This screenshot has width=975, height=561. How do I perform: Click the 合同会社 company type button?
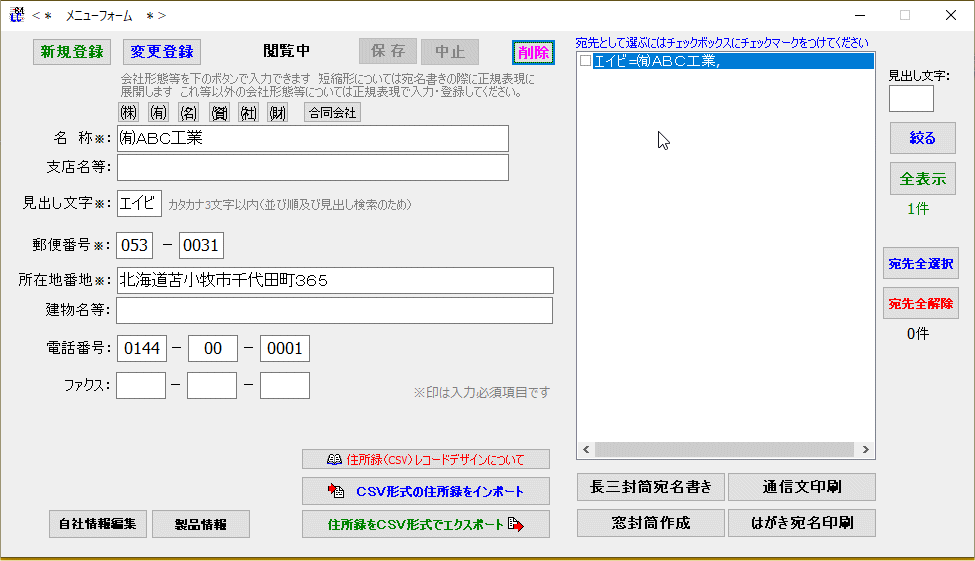(332, 113)
